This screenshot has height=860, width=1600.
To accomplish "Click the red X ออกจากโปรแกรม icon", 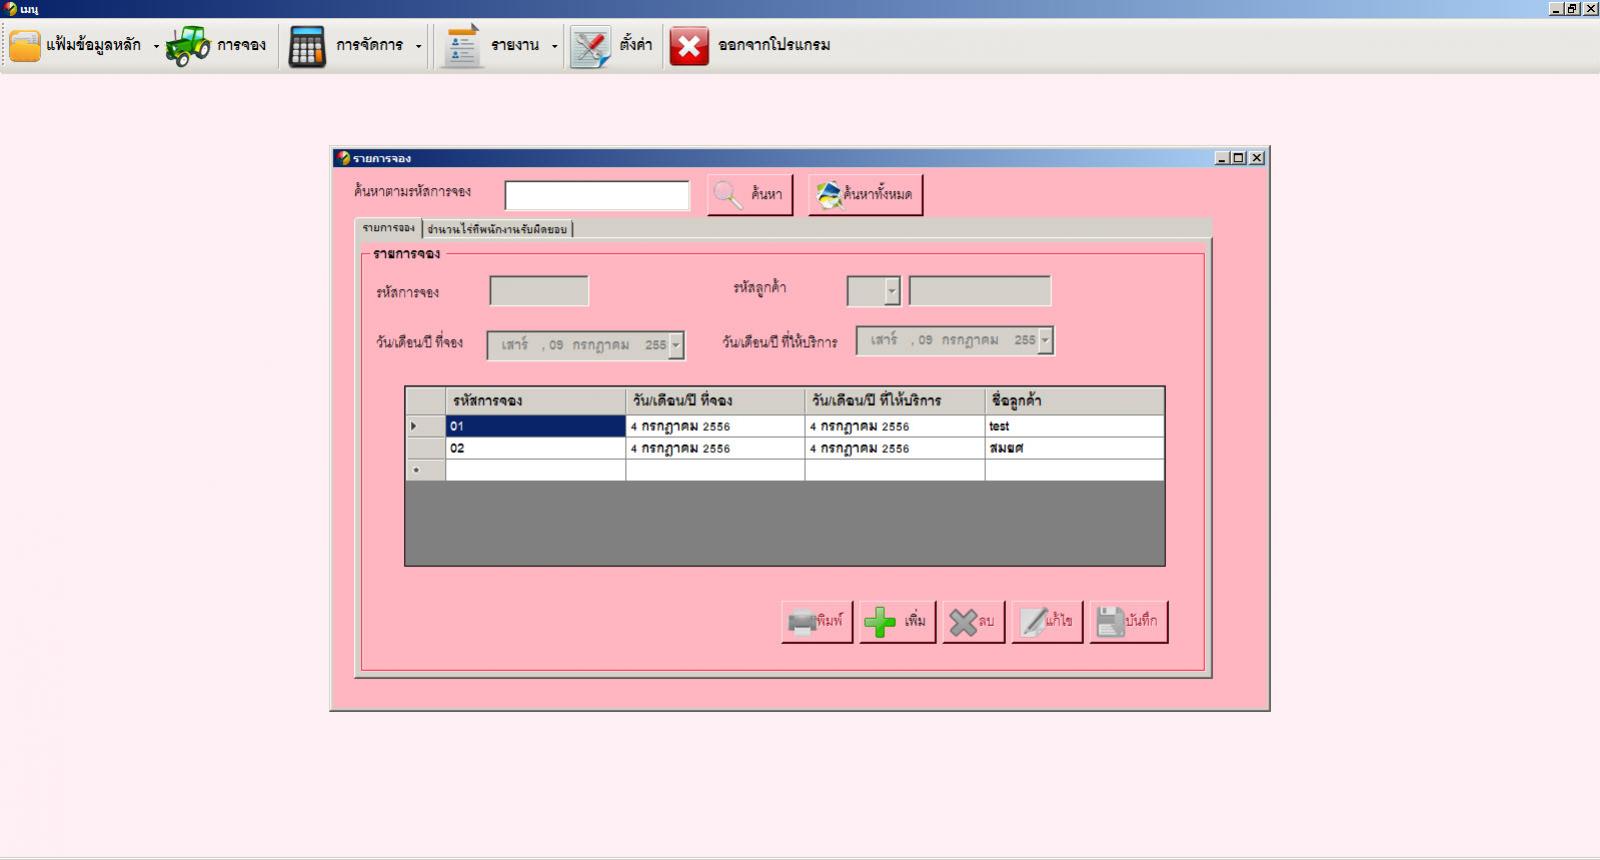I will point(689,46).
